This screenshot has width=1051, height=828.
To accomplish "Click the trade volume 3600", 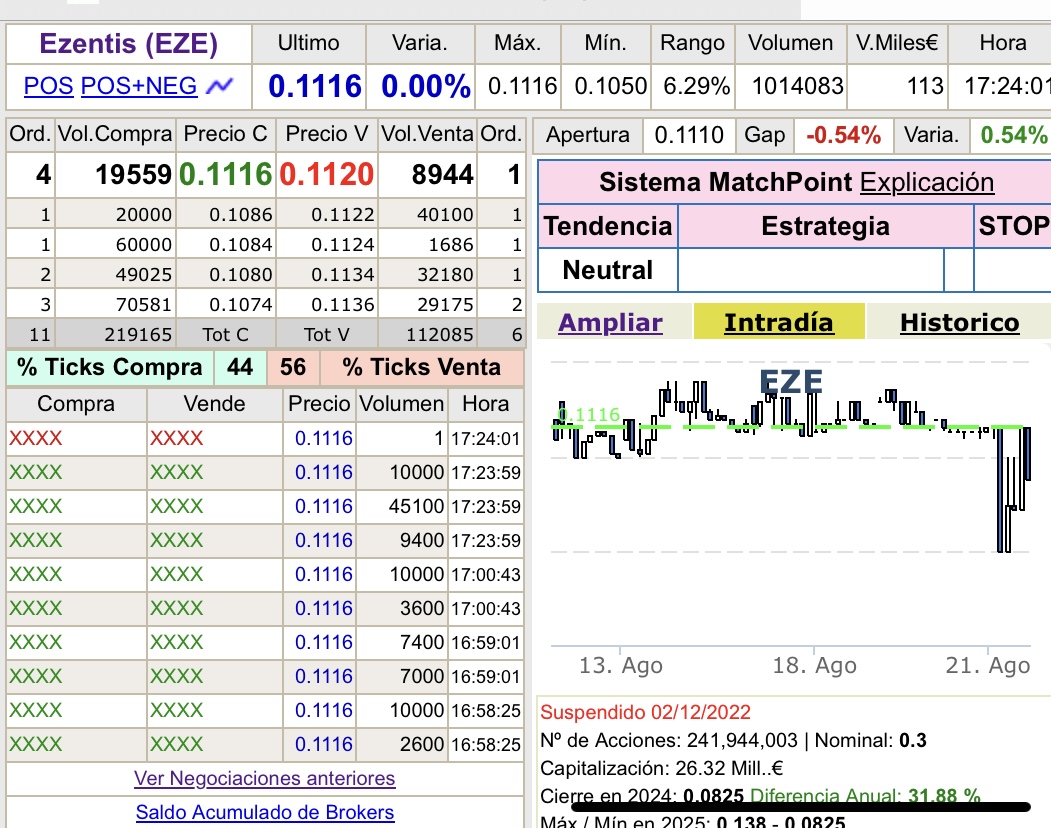I will point(422,608).
